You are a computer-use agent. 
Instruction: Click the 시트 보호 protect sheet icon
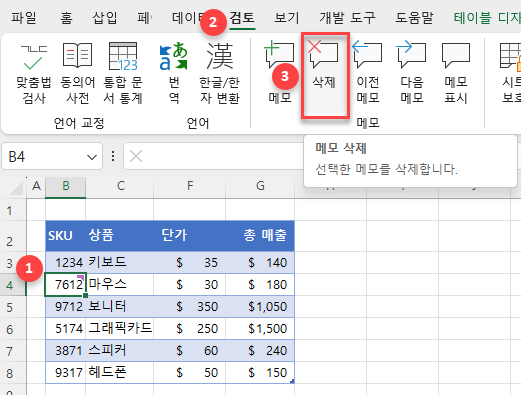(511, 74)
